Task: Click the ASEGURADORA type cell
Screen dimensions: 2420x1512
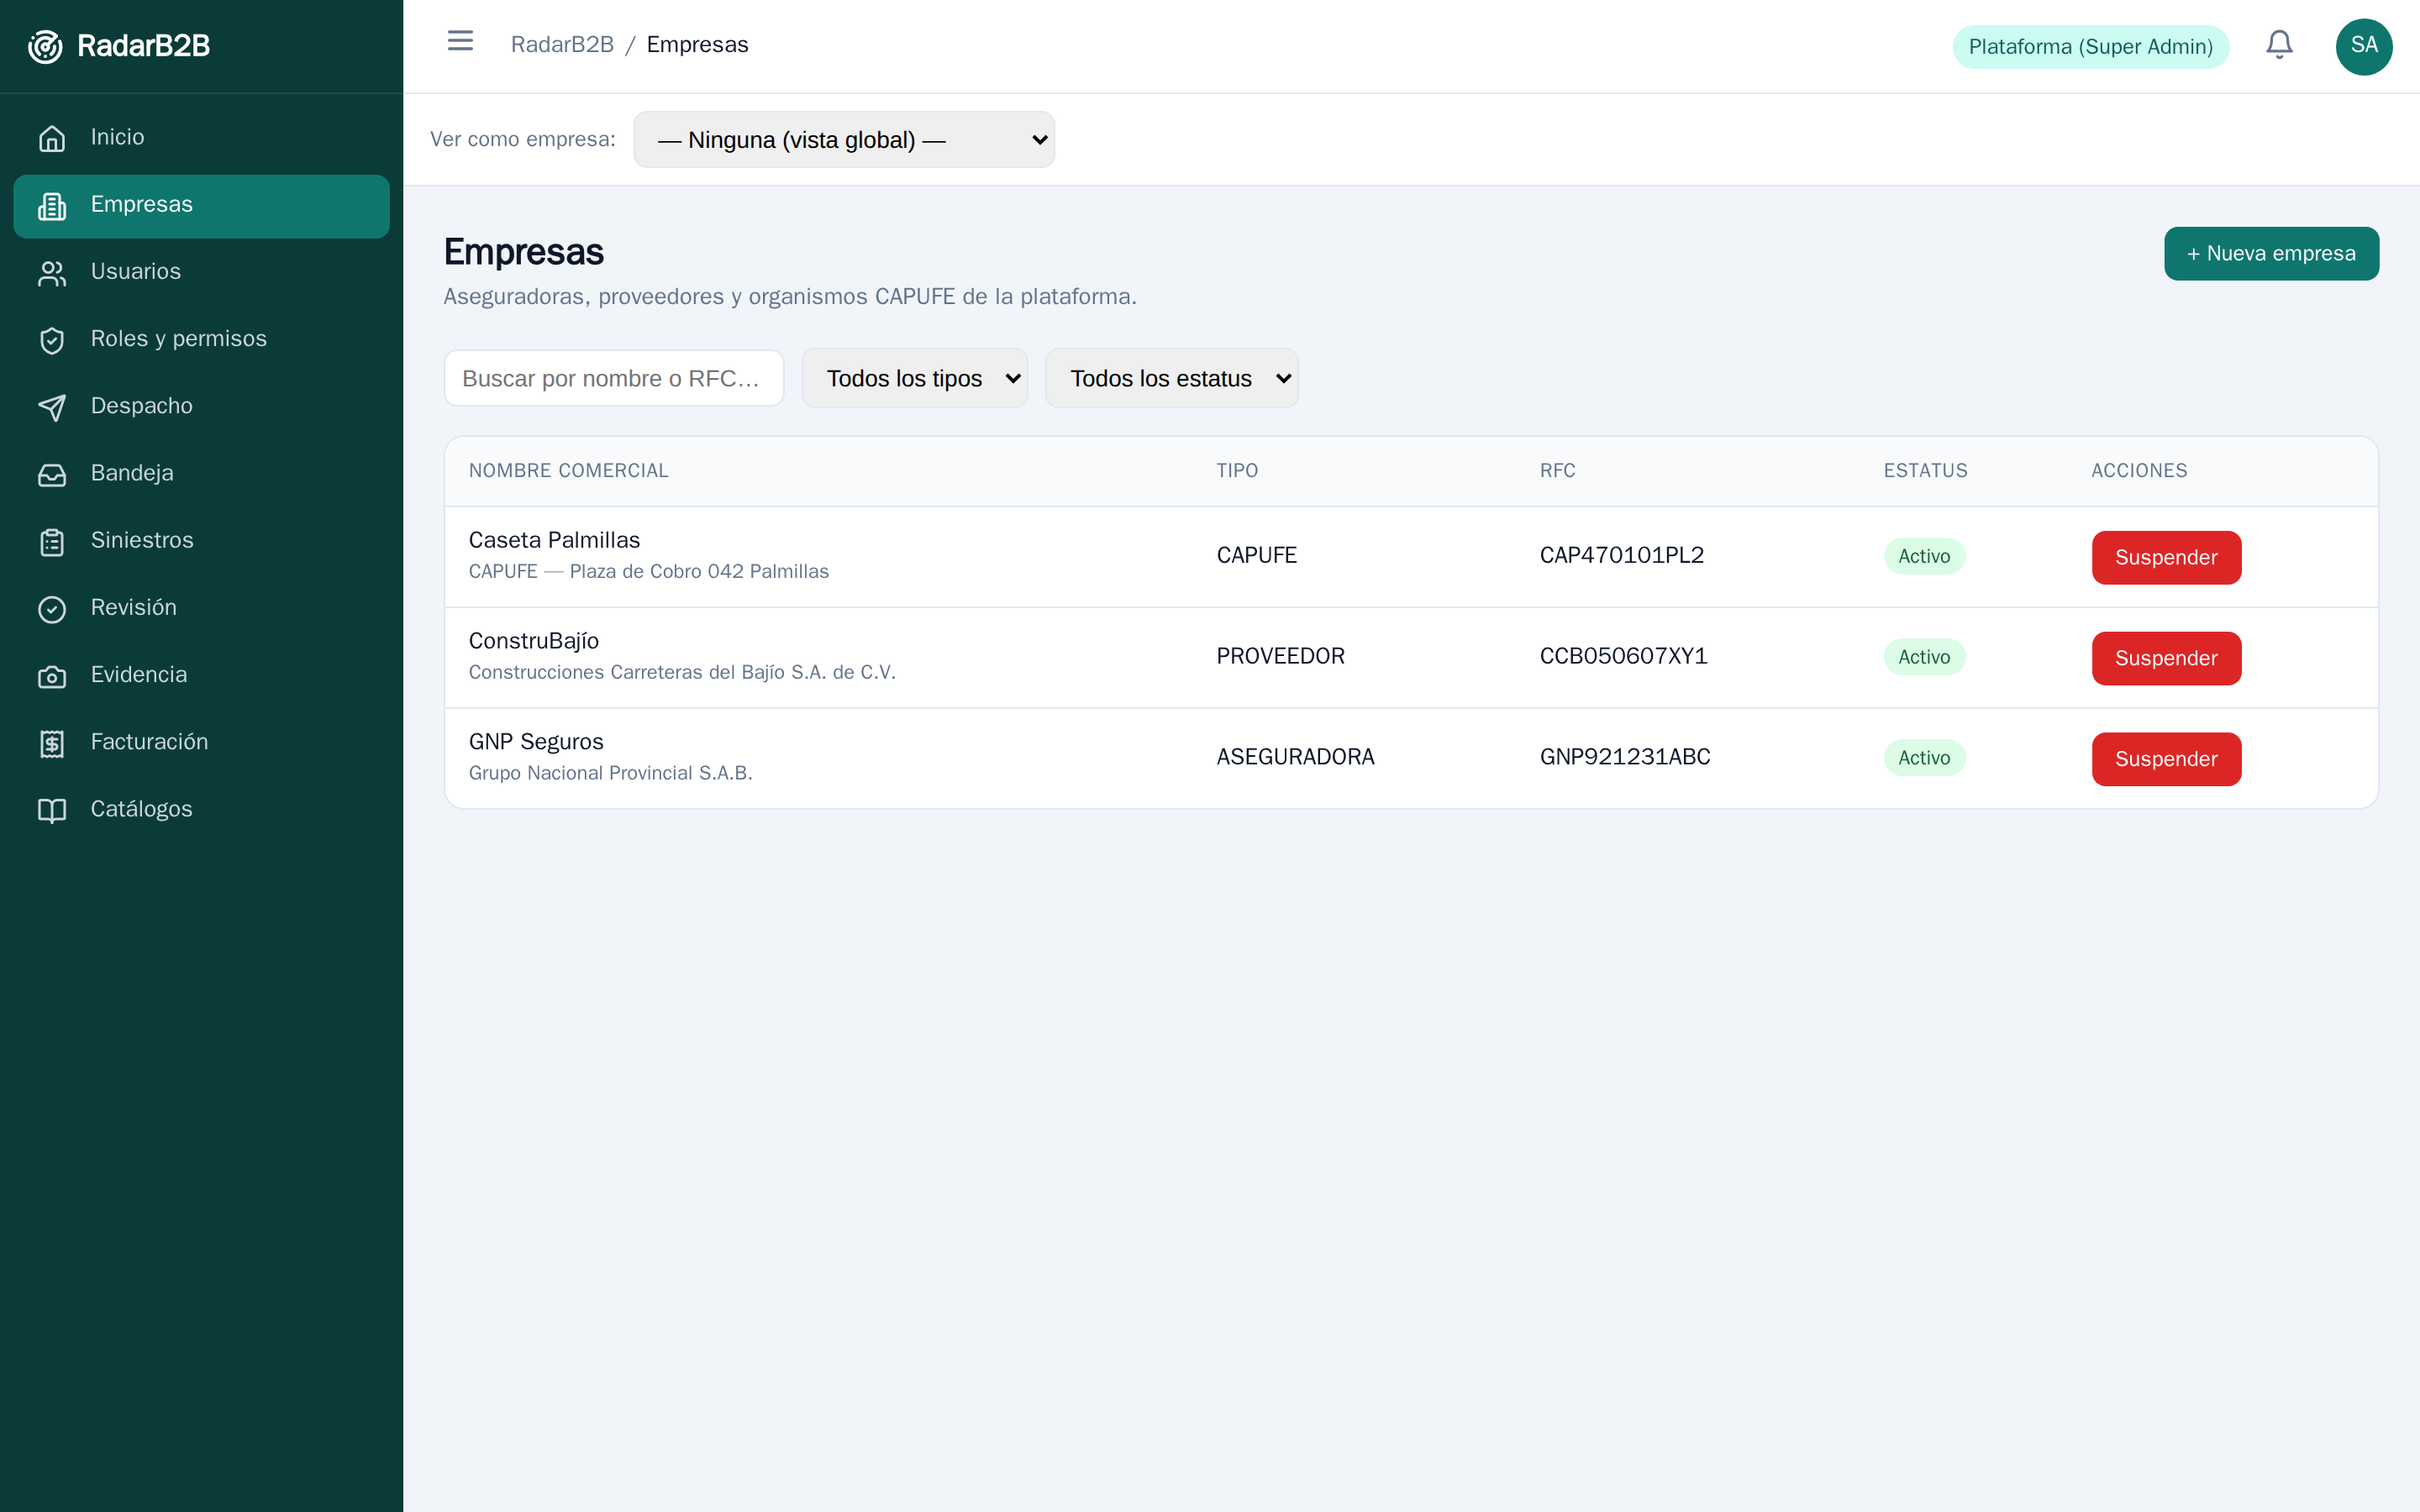Action: (x=1295, y=757)
